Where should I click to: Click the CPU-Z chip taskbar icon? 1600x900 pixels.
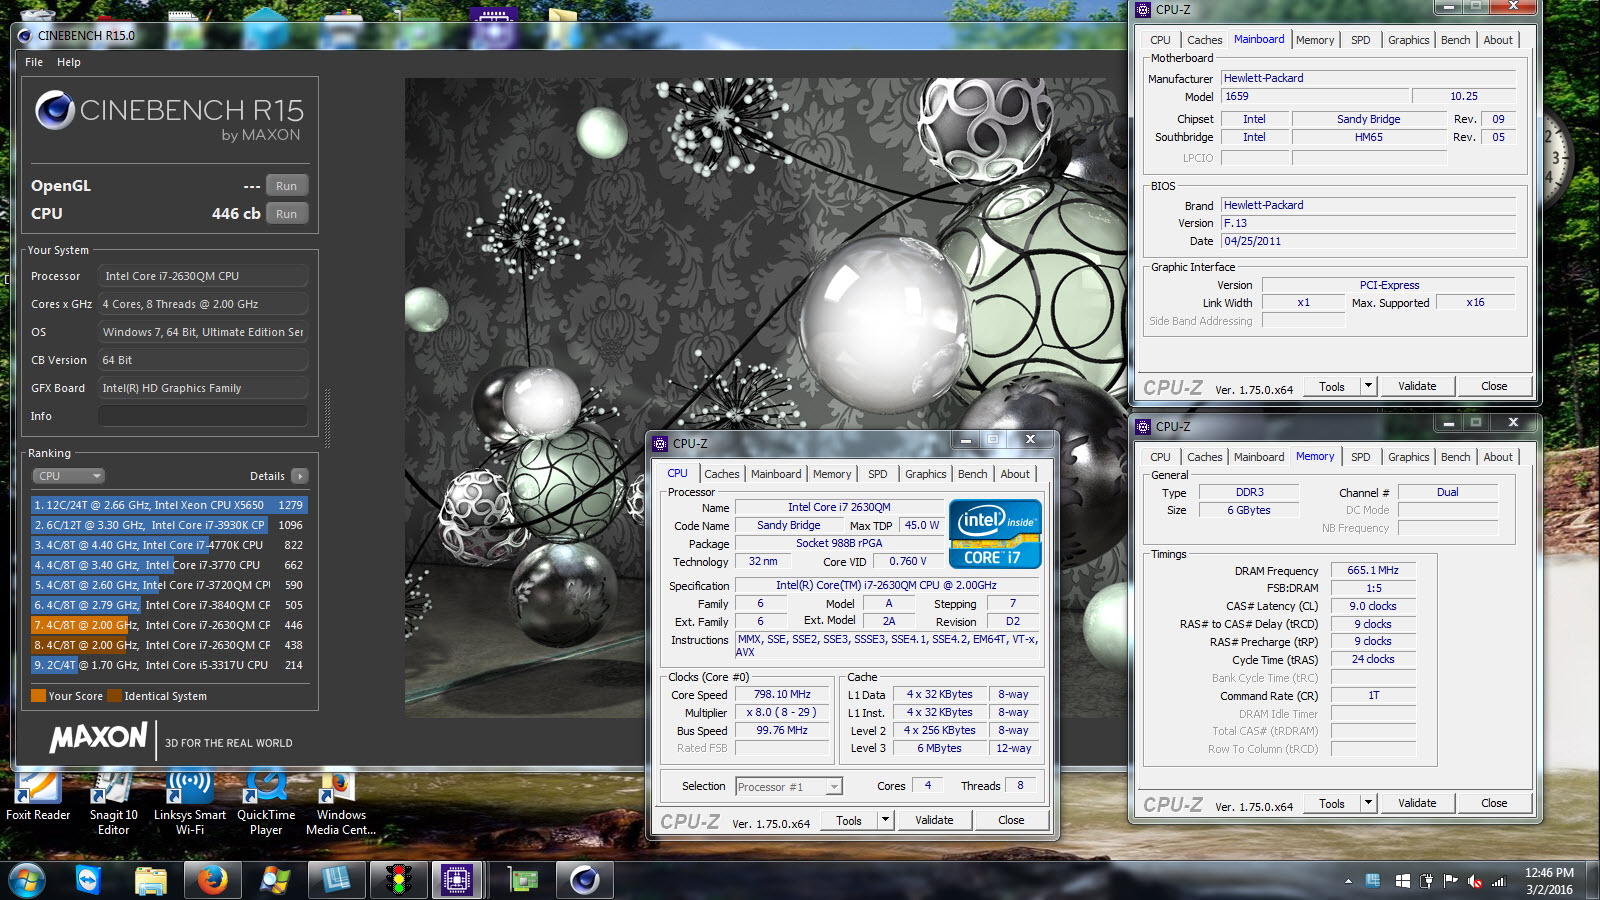pyautogui.click(x=457, y=880)
